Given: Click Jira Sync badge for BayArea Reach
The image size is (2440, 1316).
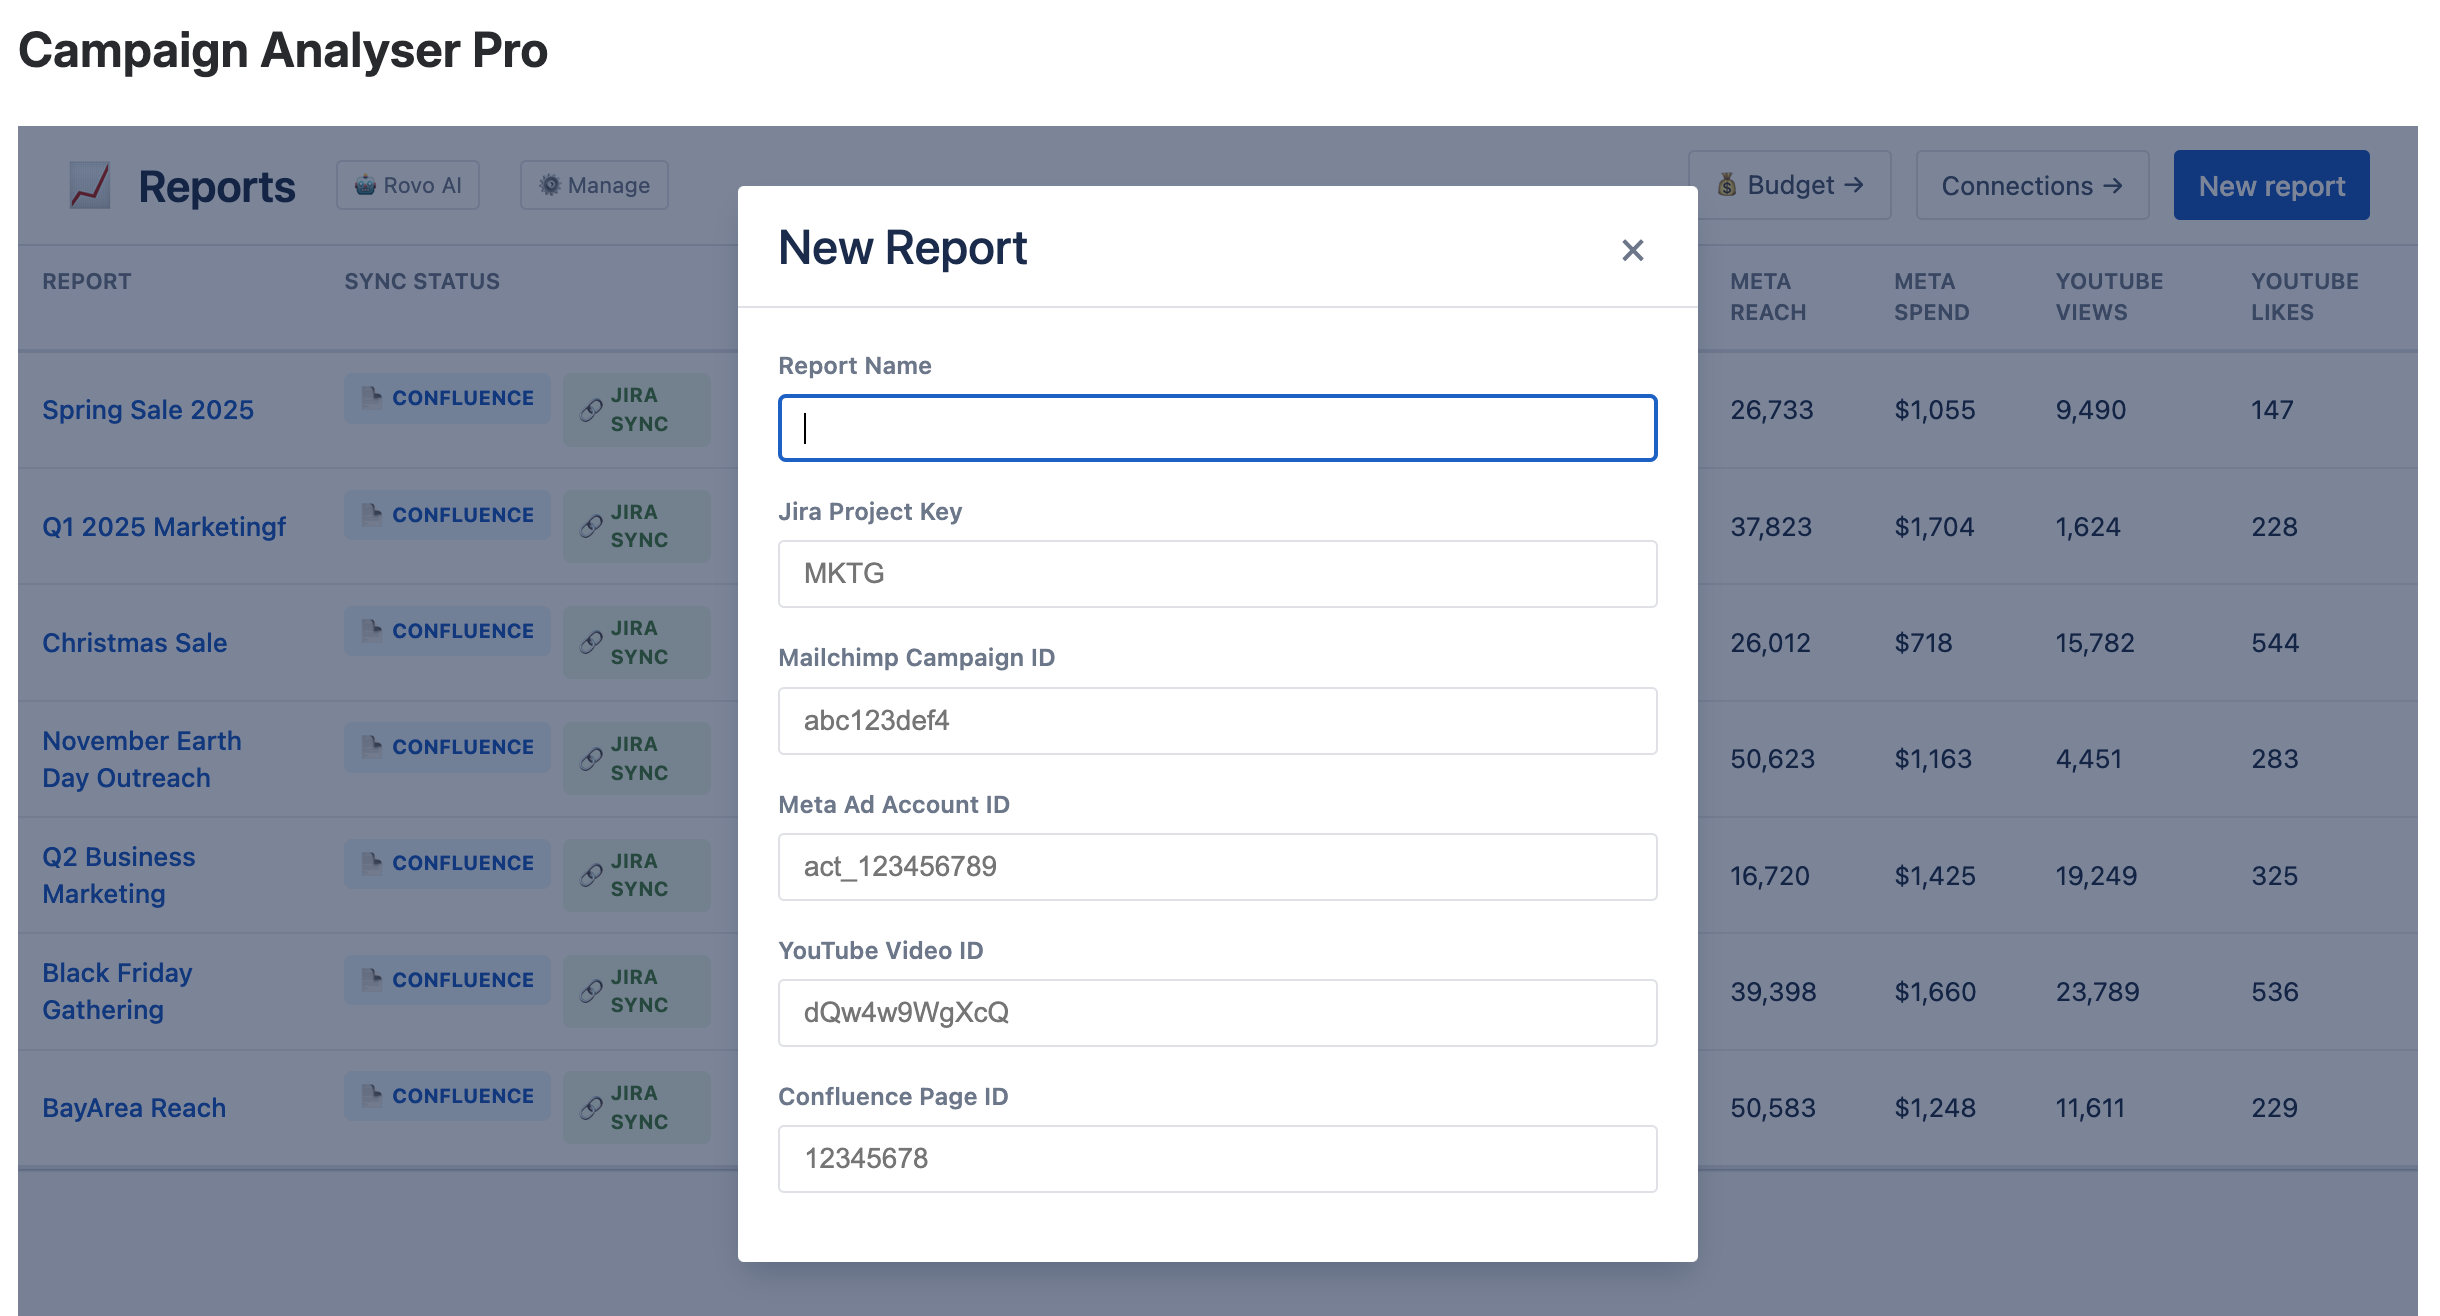Looking at the screenshot, I should (x=636, y=1108).
